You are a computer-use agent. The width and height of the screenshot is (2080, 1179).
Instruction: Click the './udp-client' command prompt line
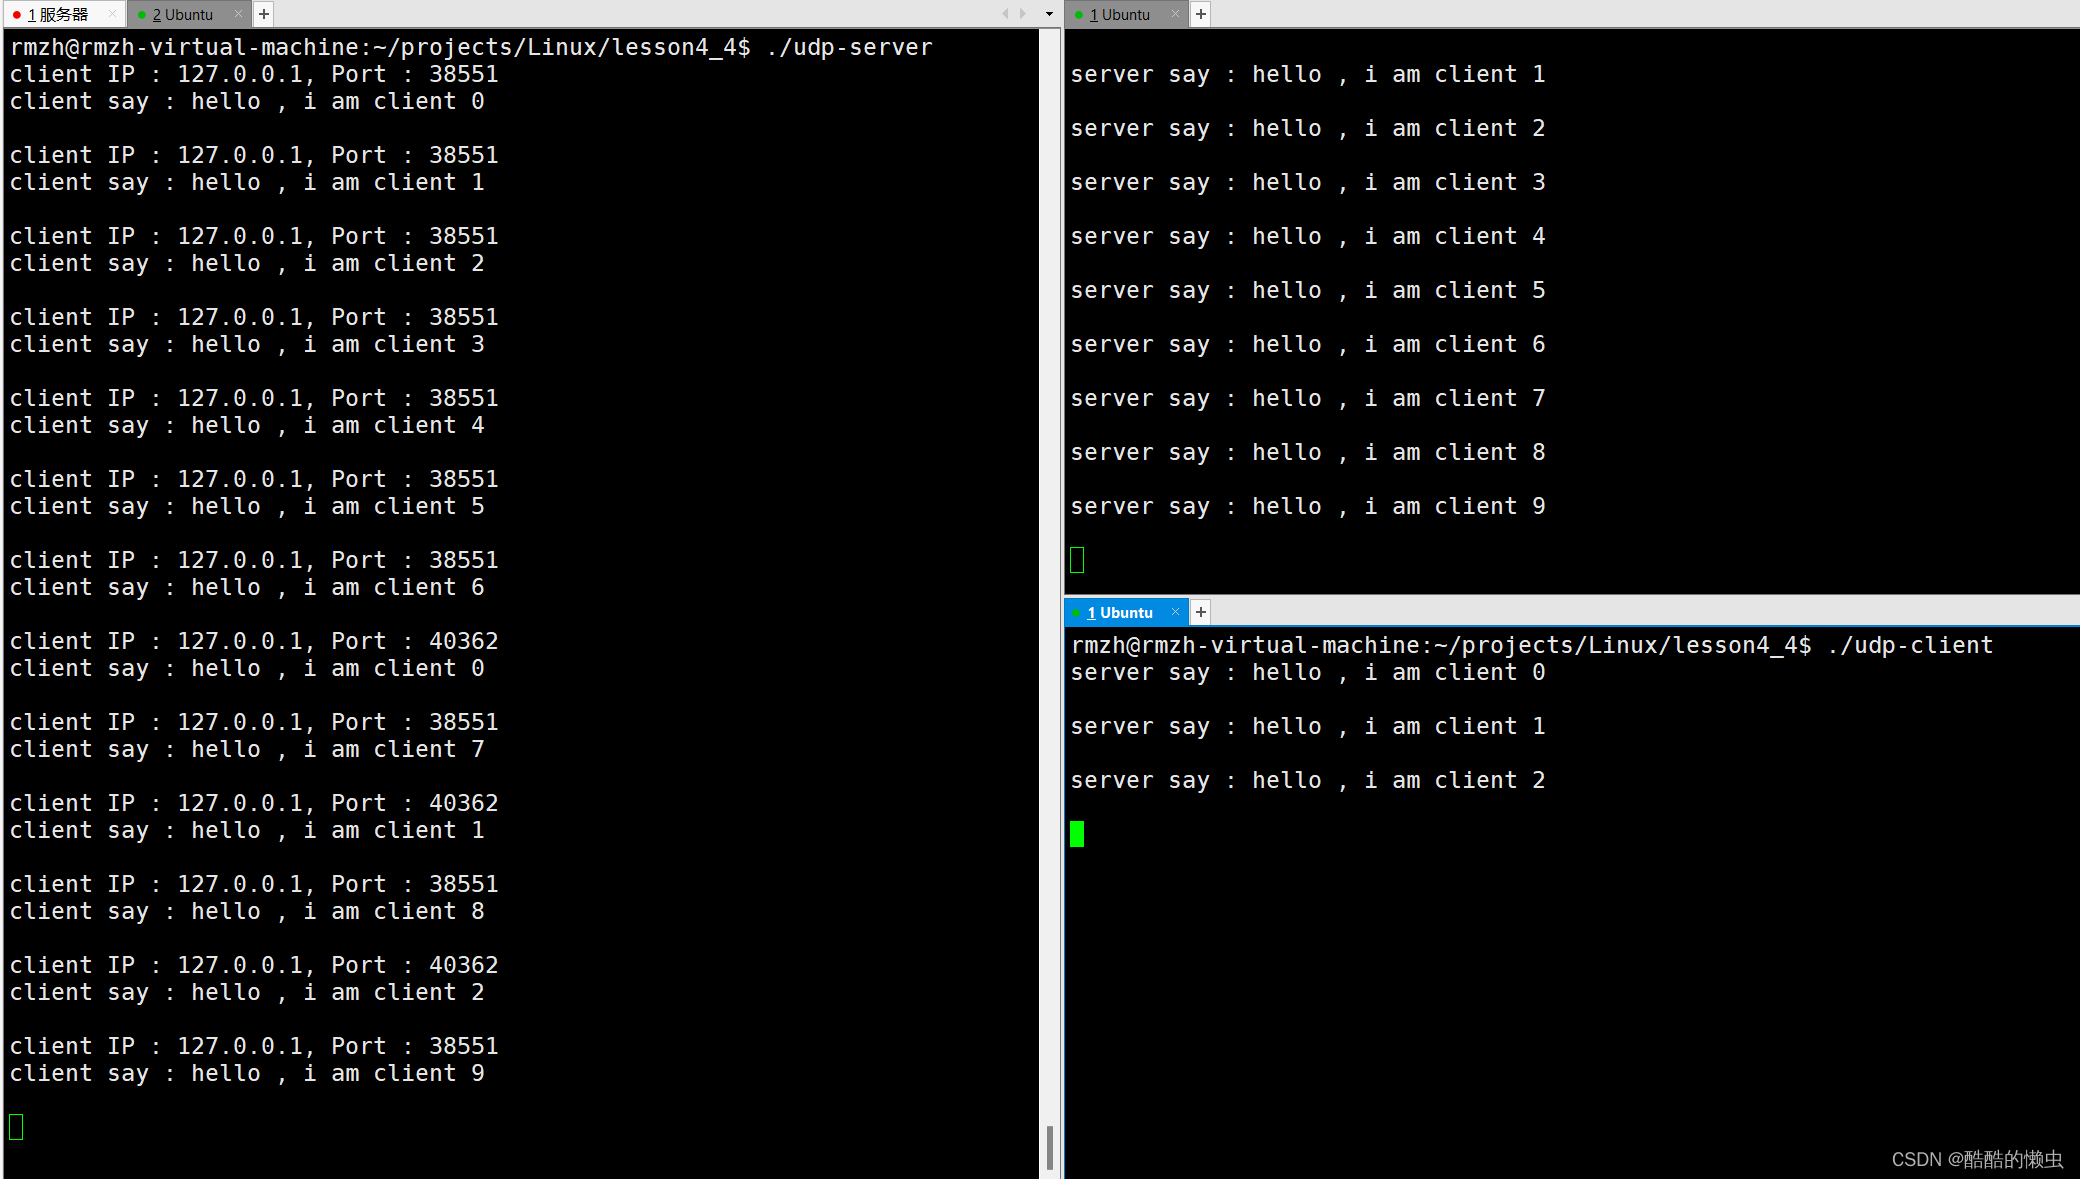pyautogui.click(x=1532, y=645)
